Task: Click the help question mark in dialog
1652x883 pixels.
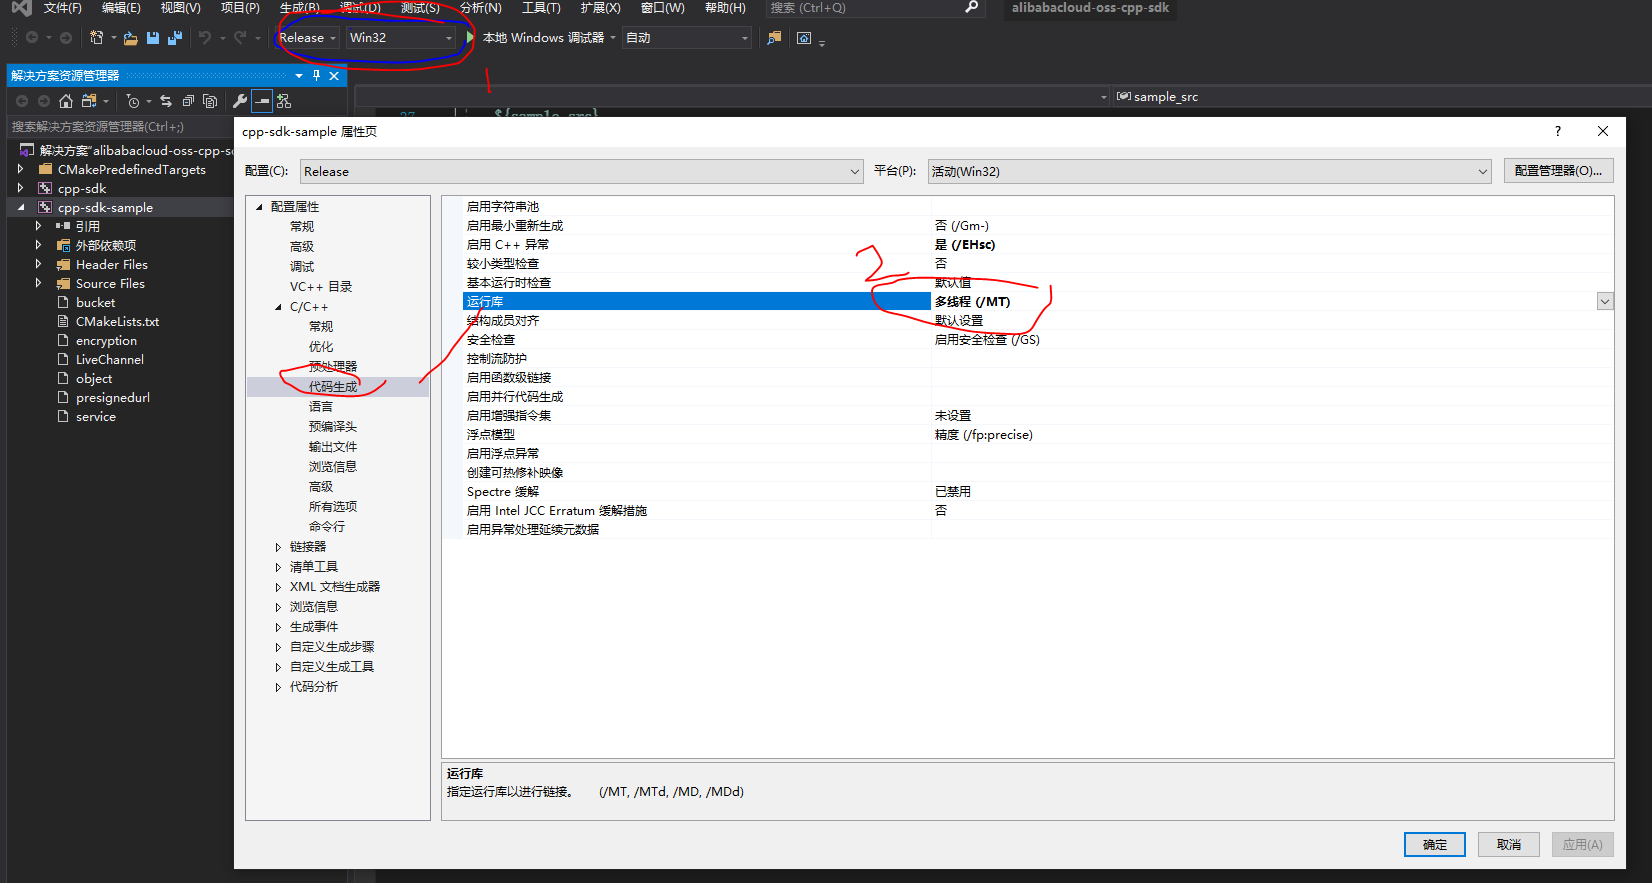Action: pos(1557,131)
